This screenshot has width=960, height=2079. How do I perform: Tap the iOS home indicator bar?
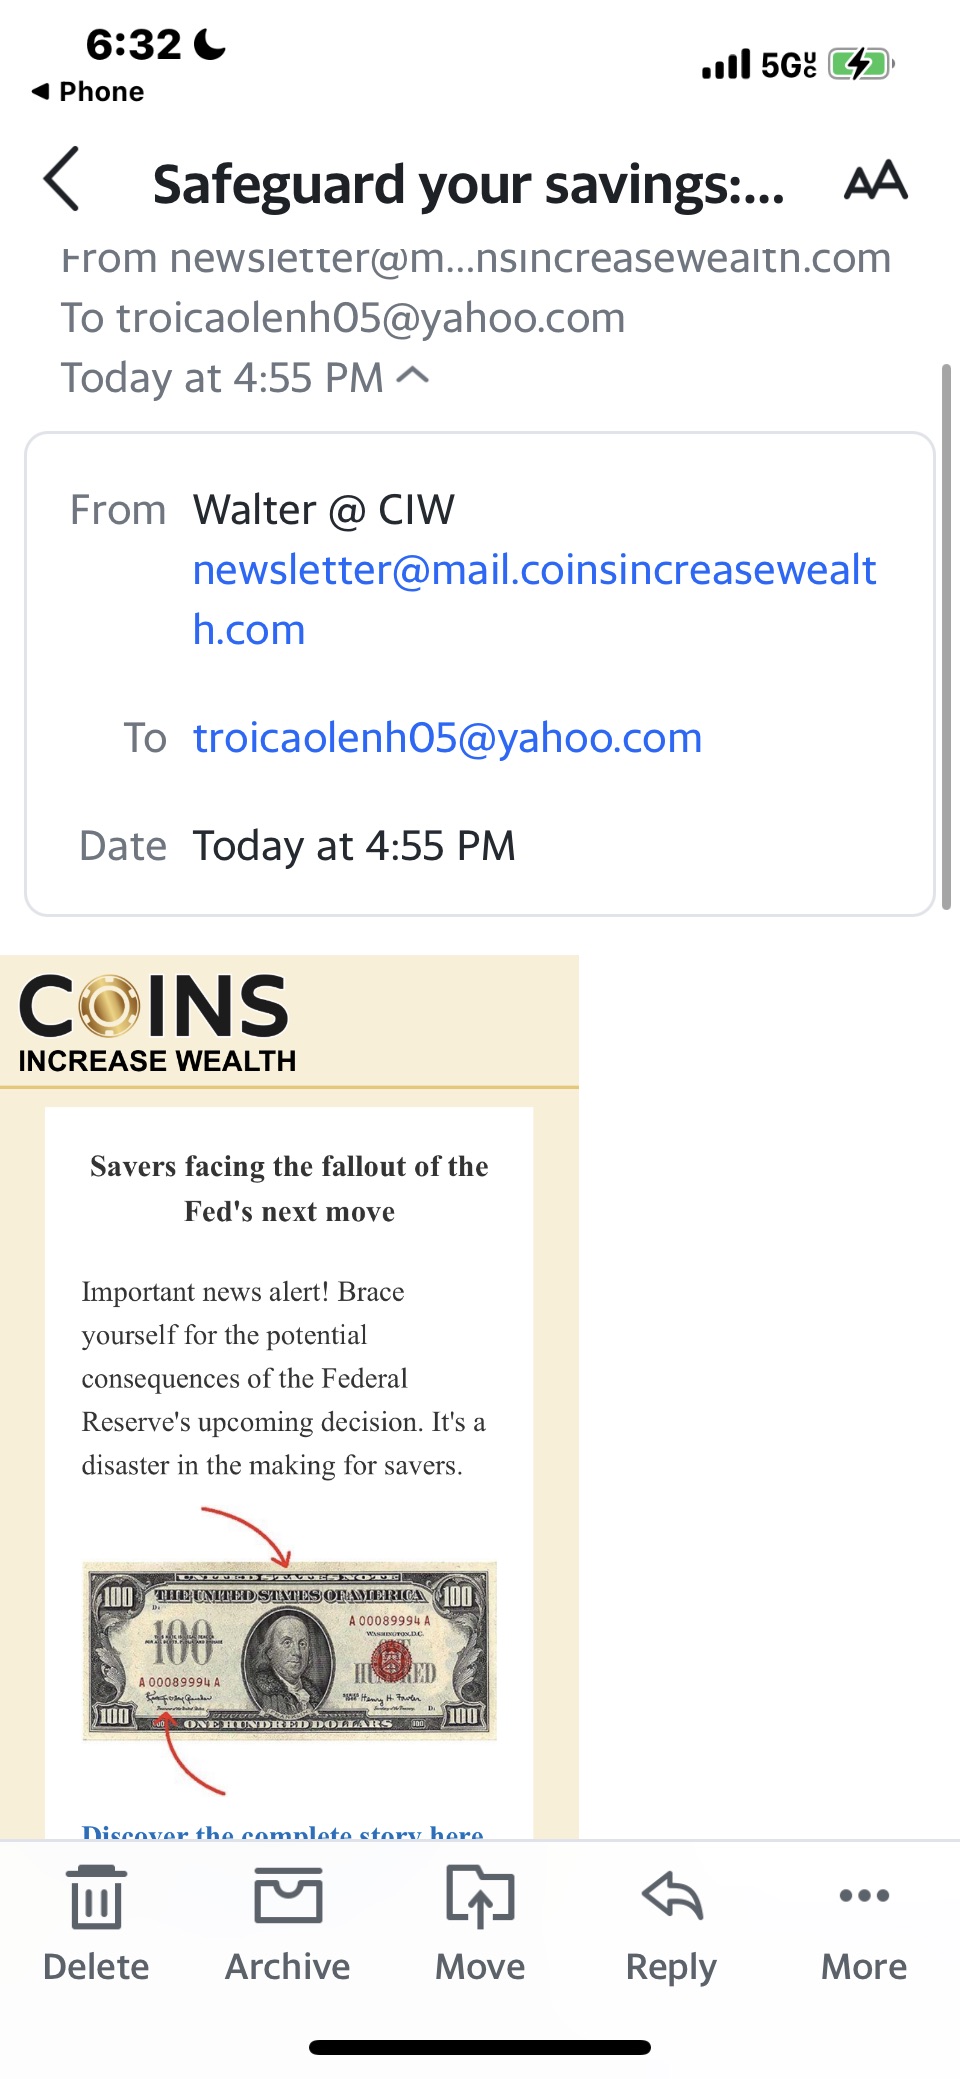tap(480, 2047)
